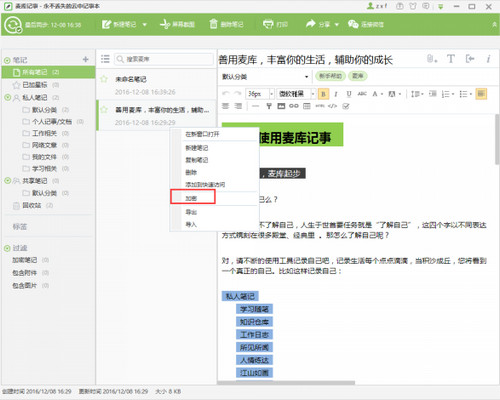Viewport: 500px width, 400px height.
Task: Choose 复制笔记 from the context menu
Action: (x=197, y=160)
